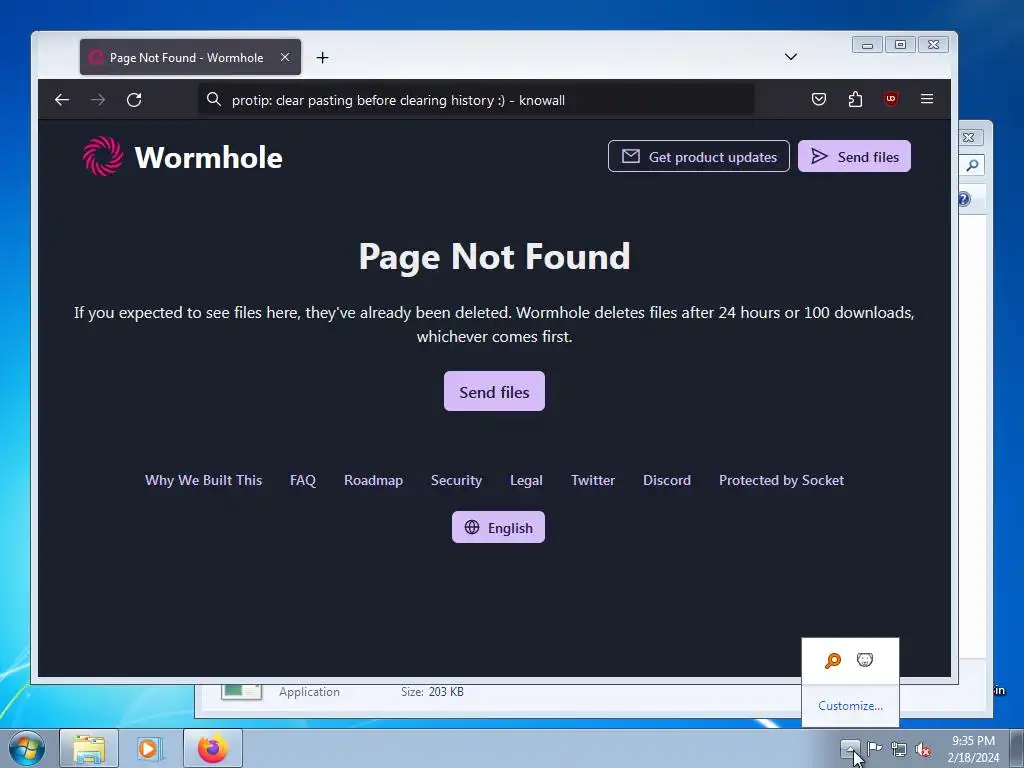Click the help icon in background Explorer window
This screenshot has height=768, width=1024.
point(964,199)
